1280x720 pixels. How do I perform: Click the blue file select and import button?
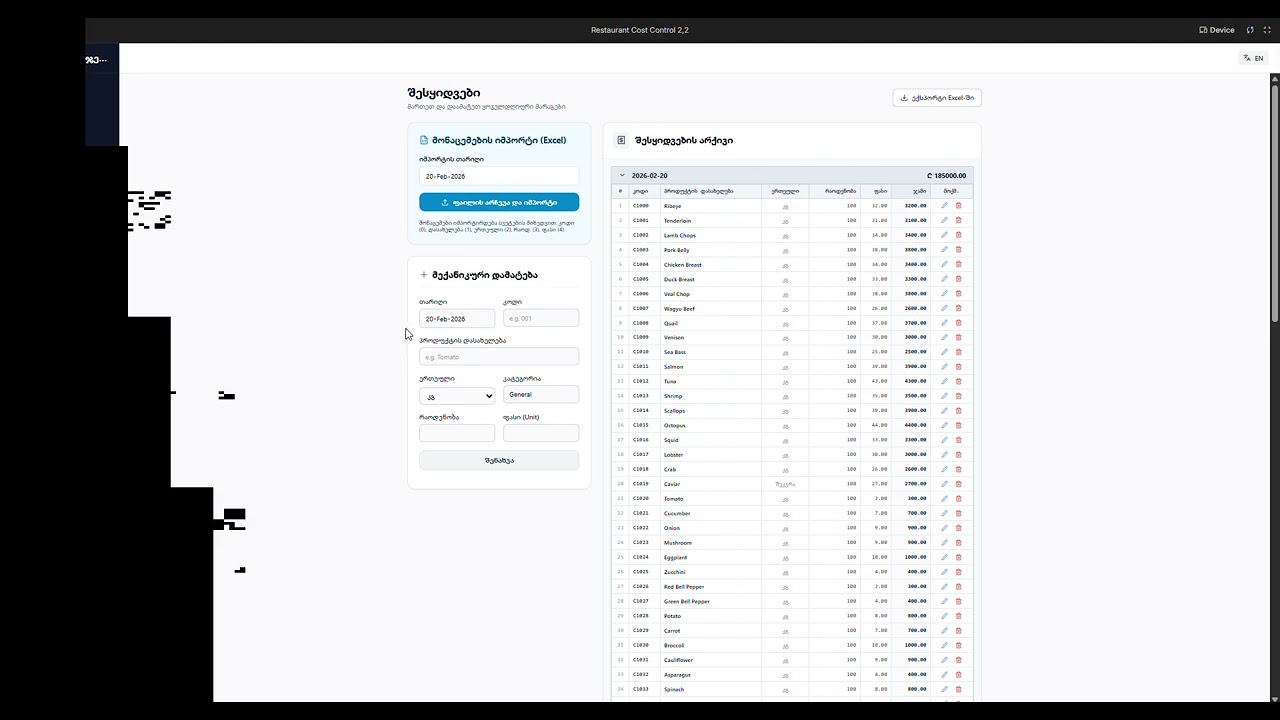coord(499,202)
